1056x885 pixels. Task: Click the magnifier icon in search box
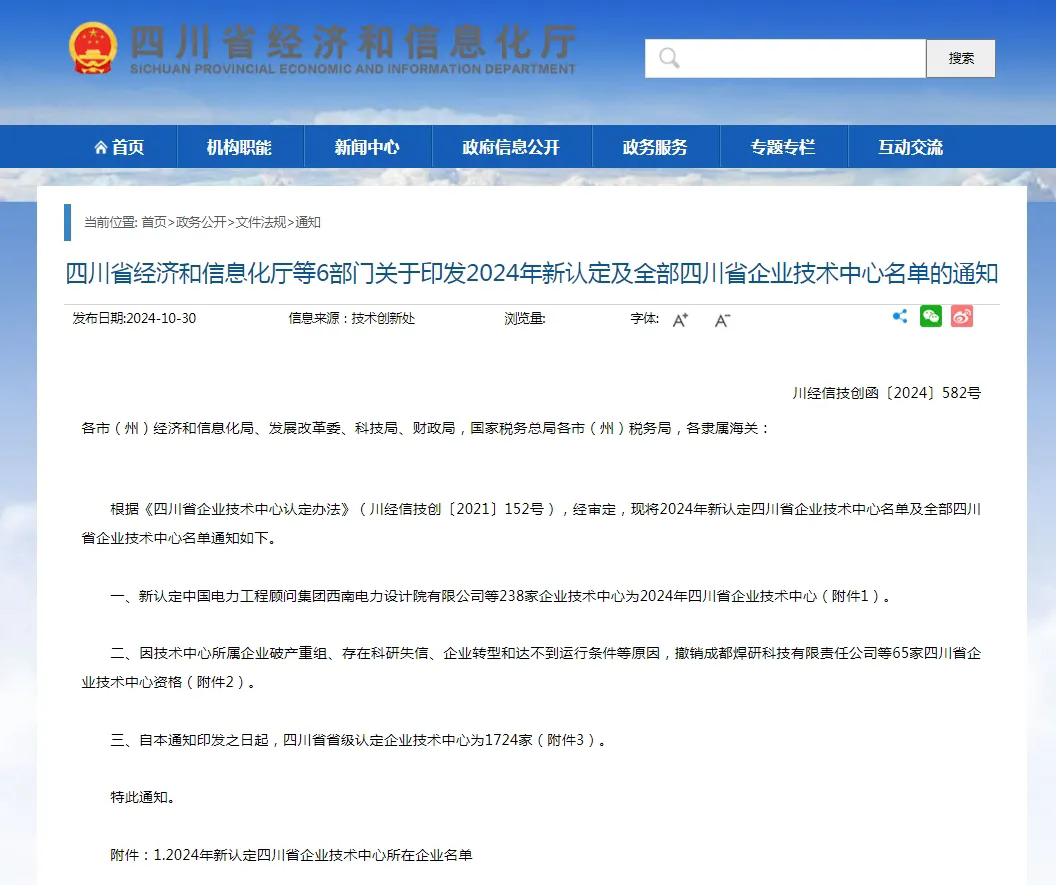(669, 58)
